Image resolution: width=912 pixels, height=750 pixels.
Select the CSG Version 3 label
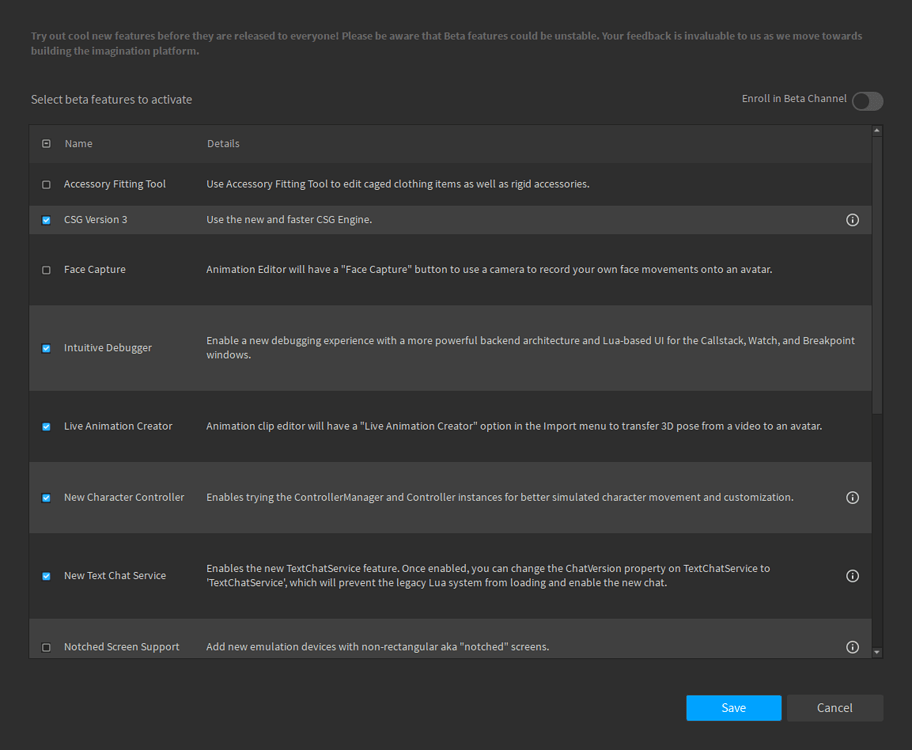pos(95,219)
